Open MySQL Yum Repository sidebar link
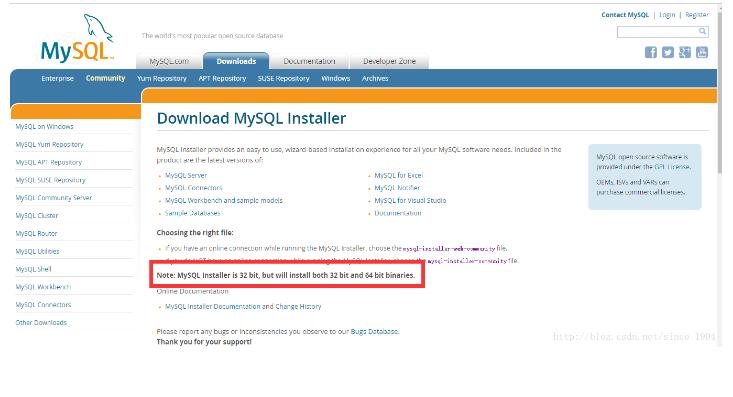733x397 pixels. click(50, 144)
